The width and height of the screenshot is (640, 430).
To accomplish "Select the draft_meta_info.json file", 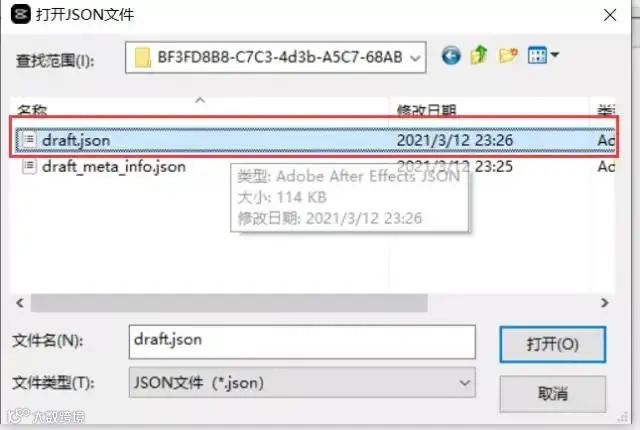I will coord(114,166).
